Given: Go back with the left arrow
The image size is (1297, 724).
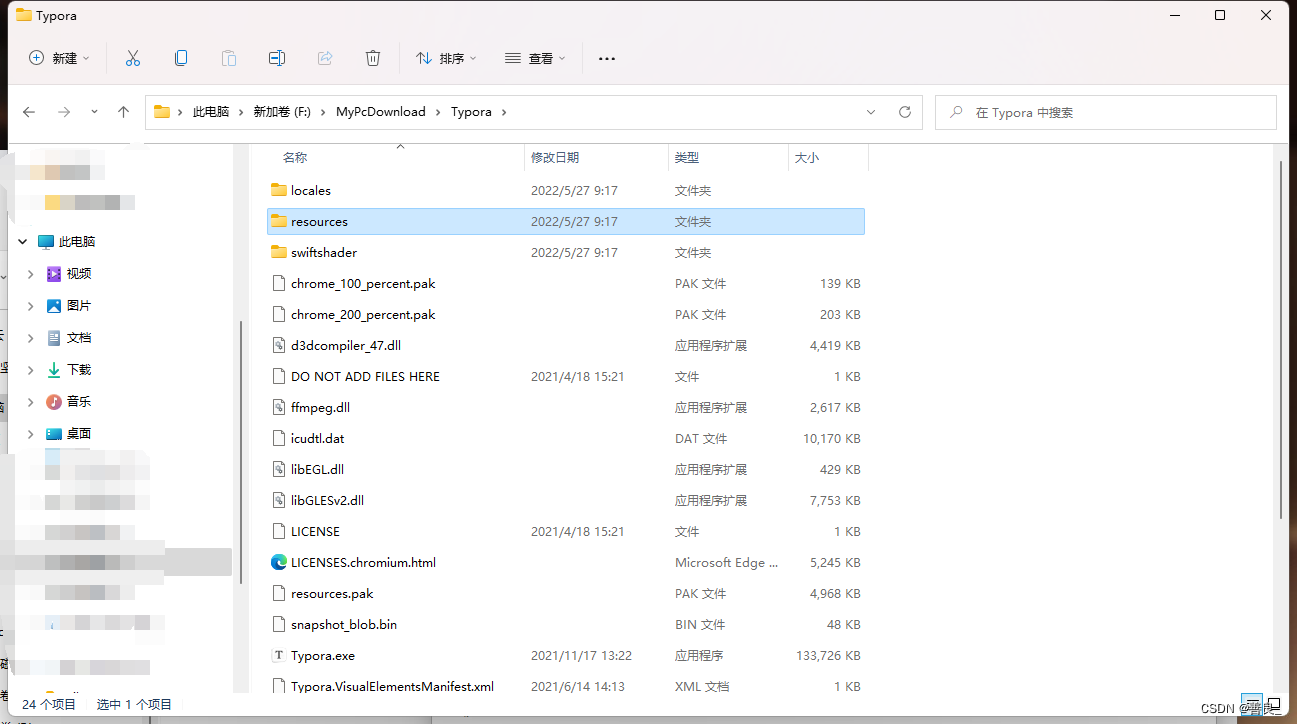Looking at the screenshot, I should (29, 112).
